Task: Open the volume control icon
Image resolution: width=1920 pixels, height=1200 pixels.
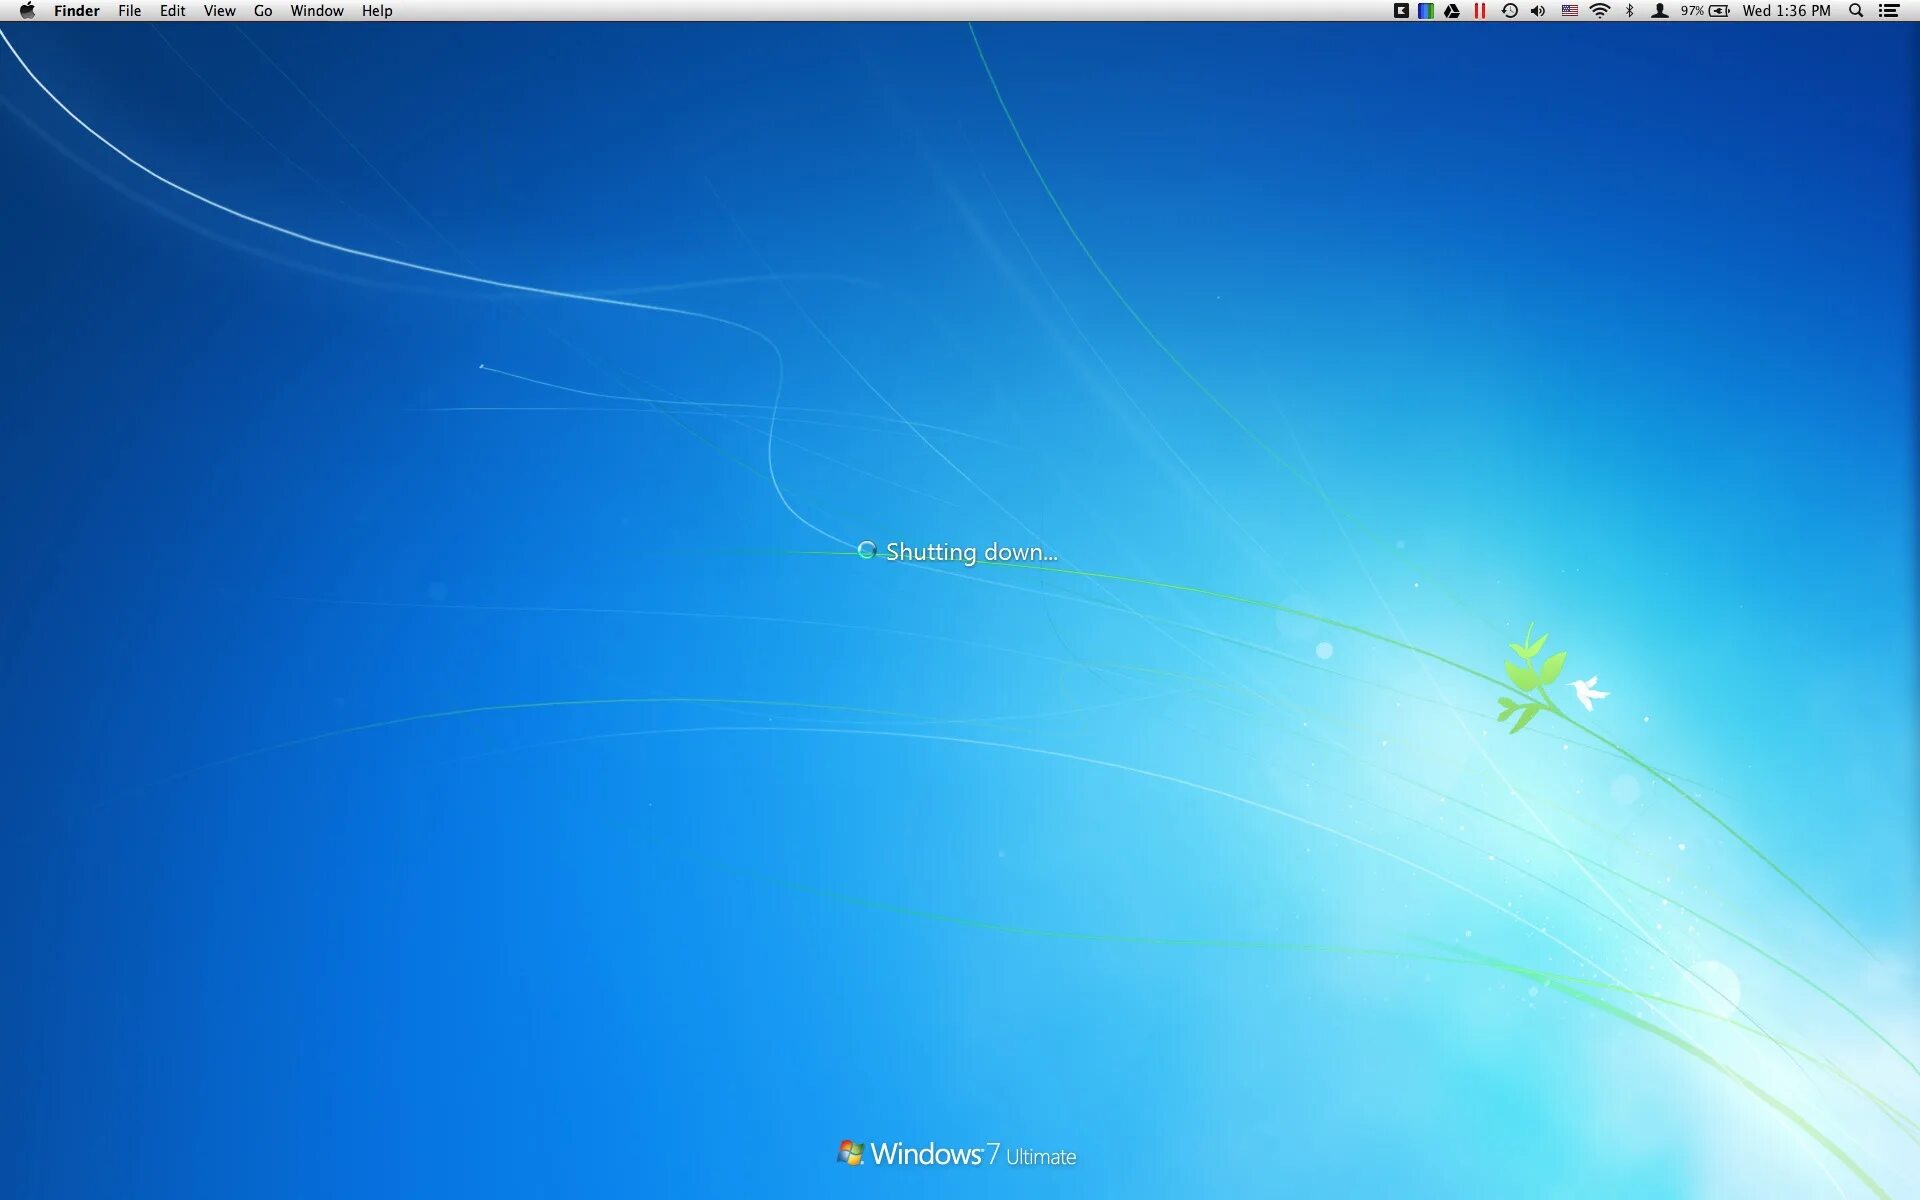Action: pos(1538,11)
